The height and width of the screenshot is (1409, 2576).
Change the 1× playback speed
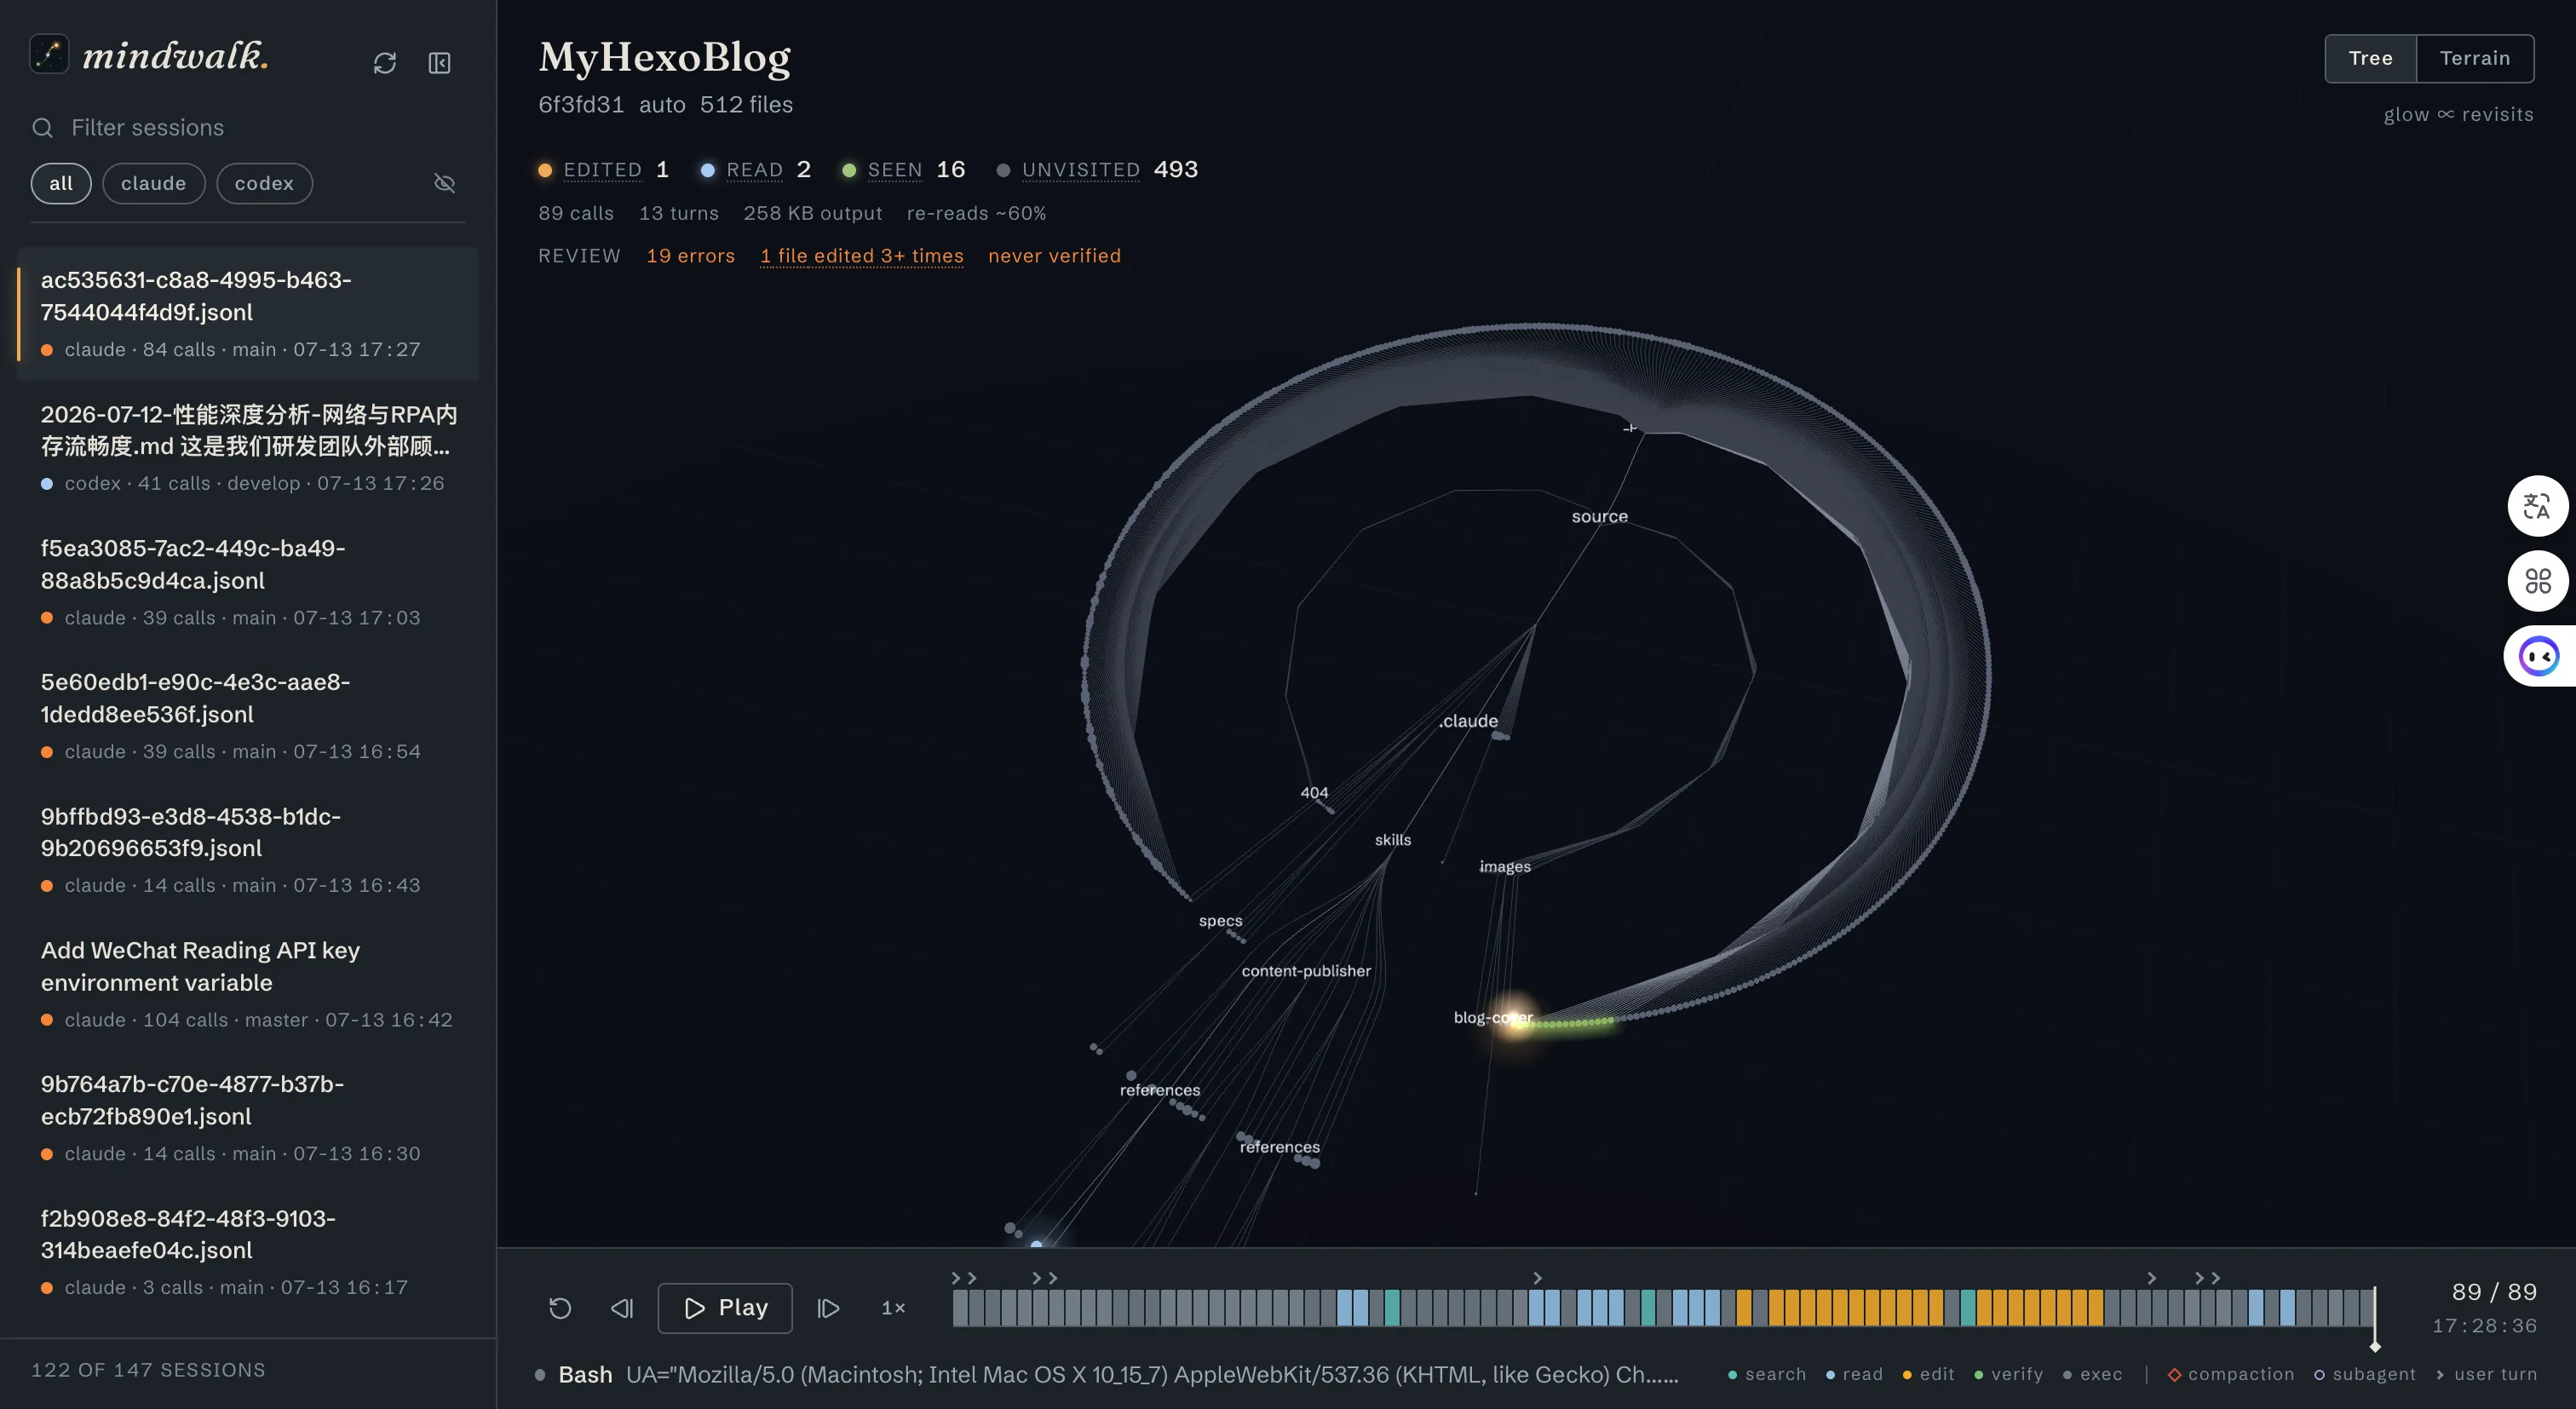point(893,1308)
